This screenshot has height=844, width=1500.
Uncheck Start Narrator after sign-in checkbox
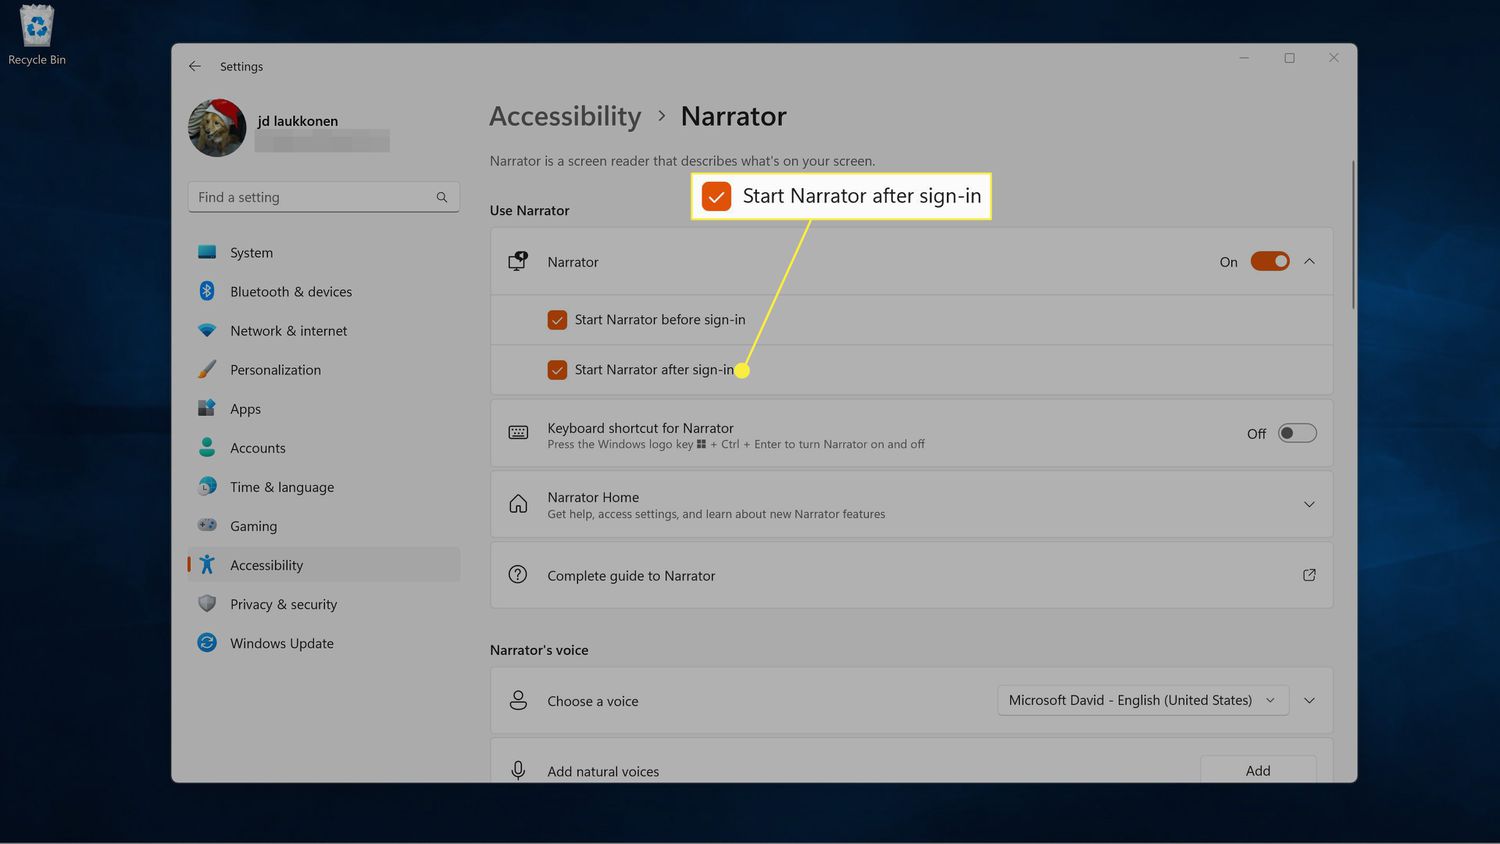[x=557, y=370]
